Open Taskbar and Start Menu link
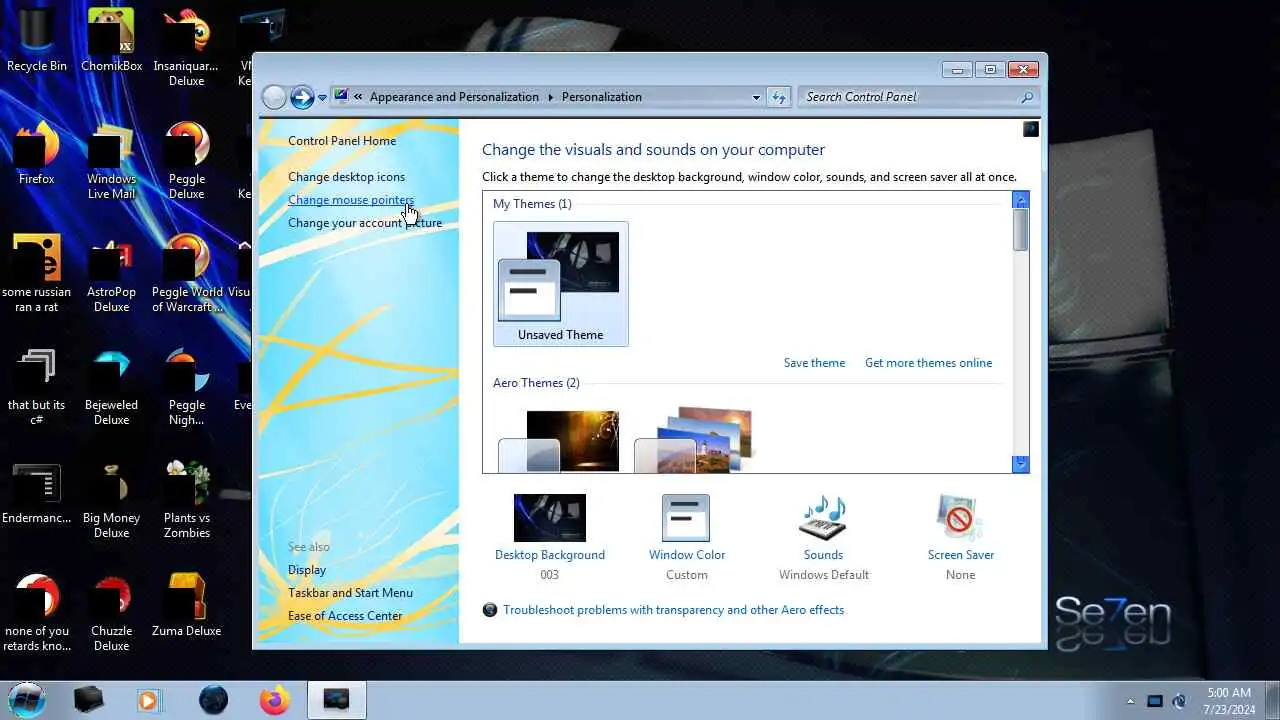The image size is (1280, 720). (350, 593)
